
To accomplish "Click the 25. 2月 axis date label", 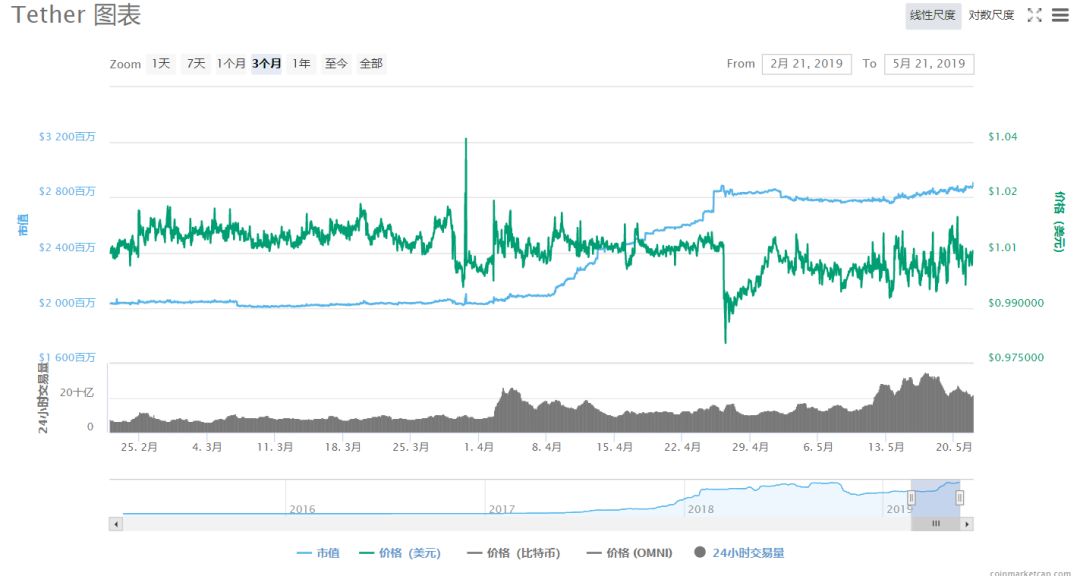I will [x=139, y=447].
